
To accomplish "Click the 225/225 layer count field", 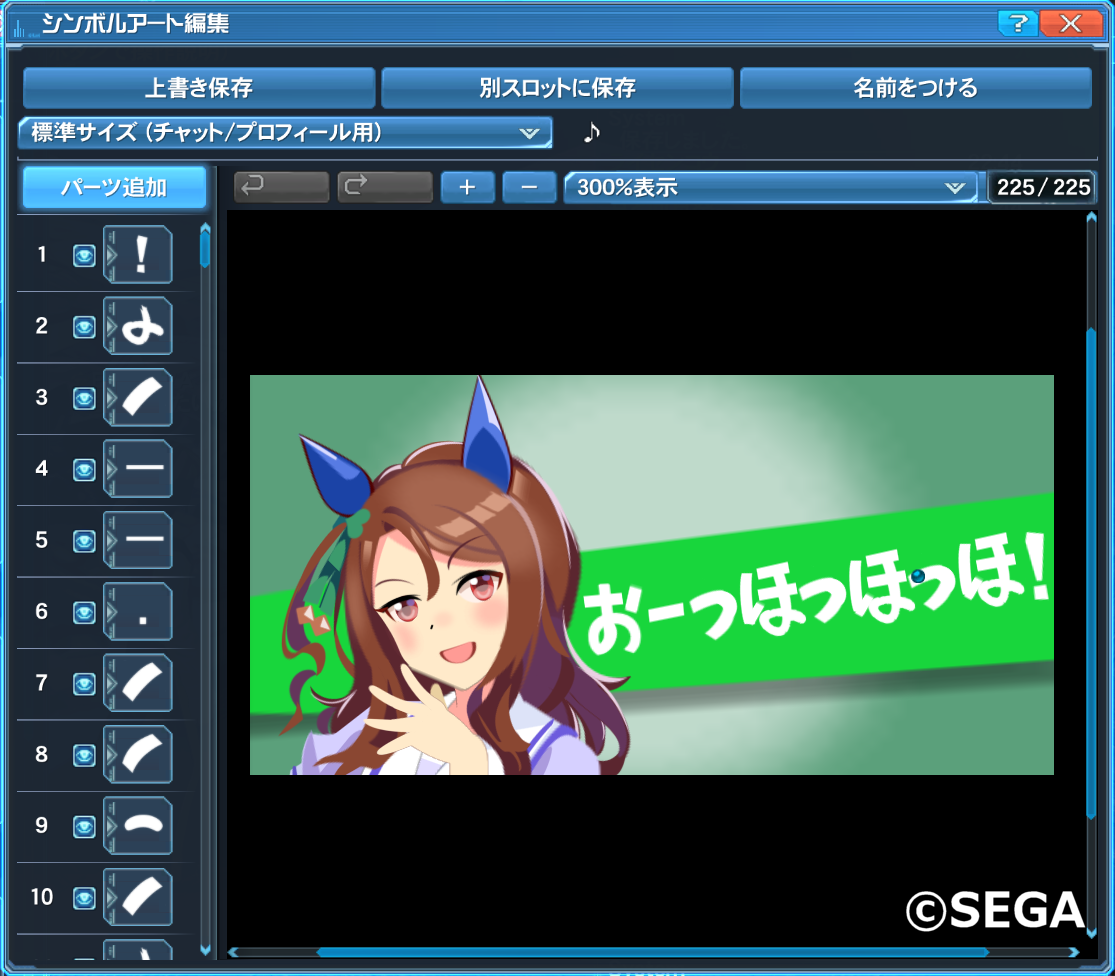I will (1042, 187).
